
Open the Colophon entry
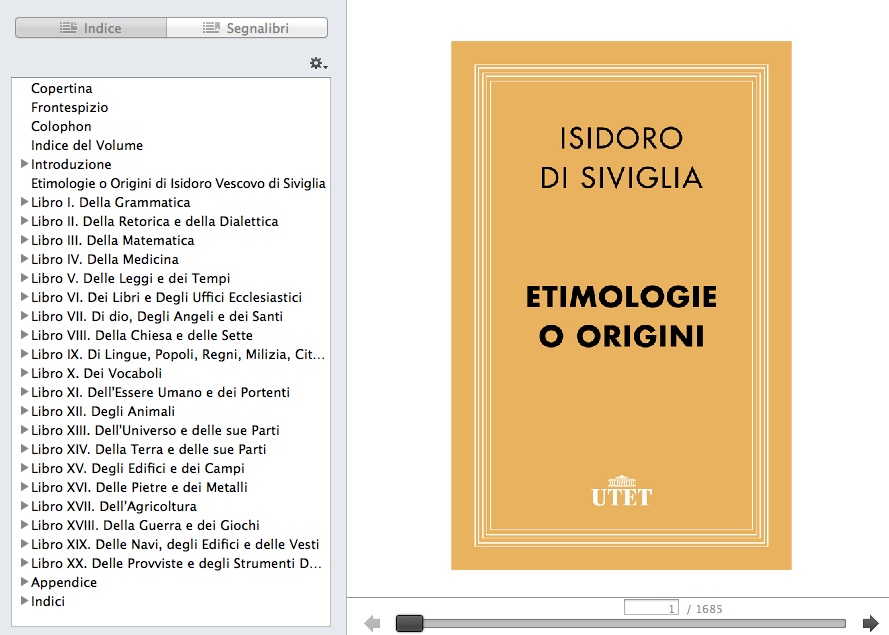click(61, 126)
